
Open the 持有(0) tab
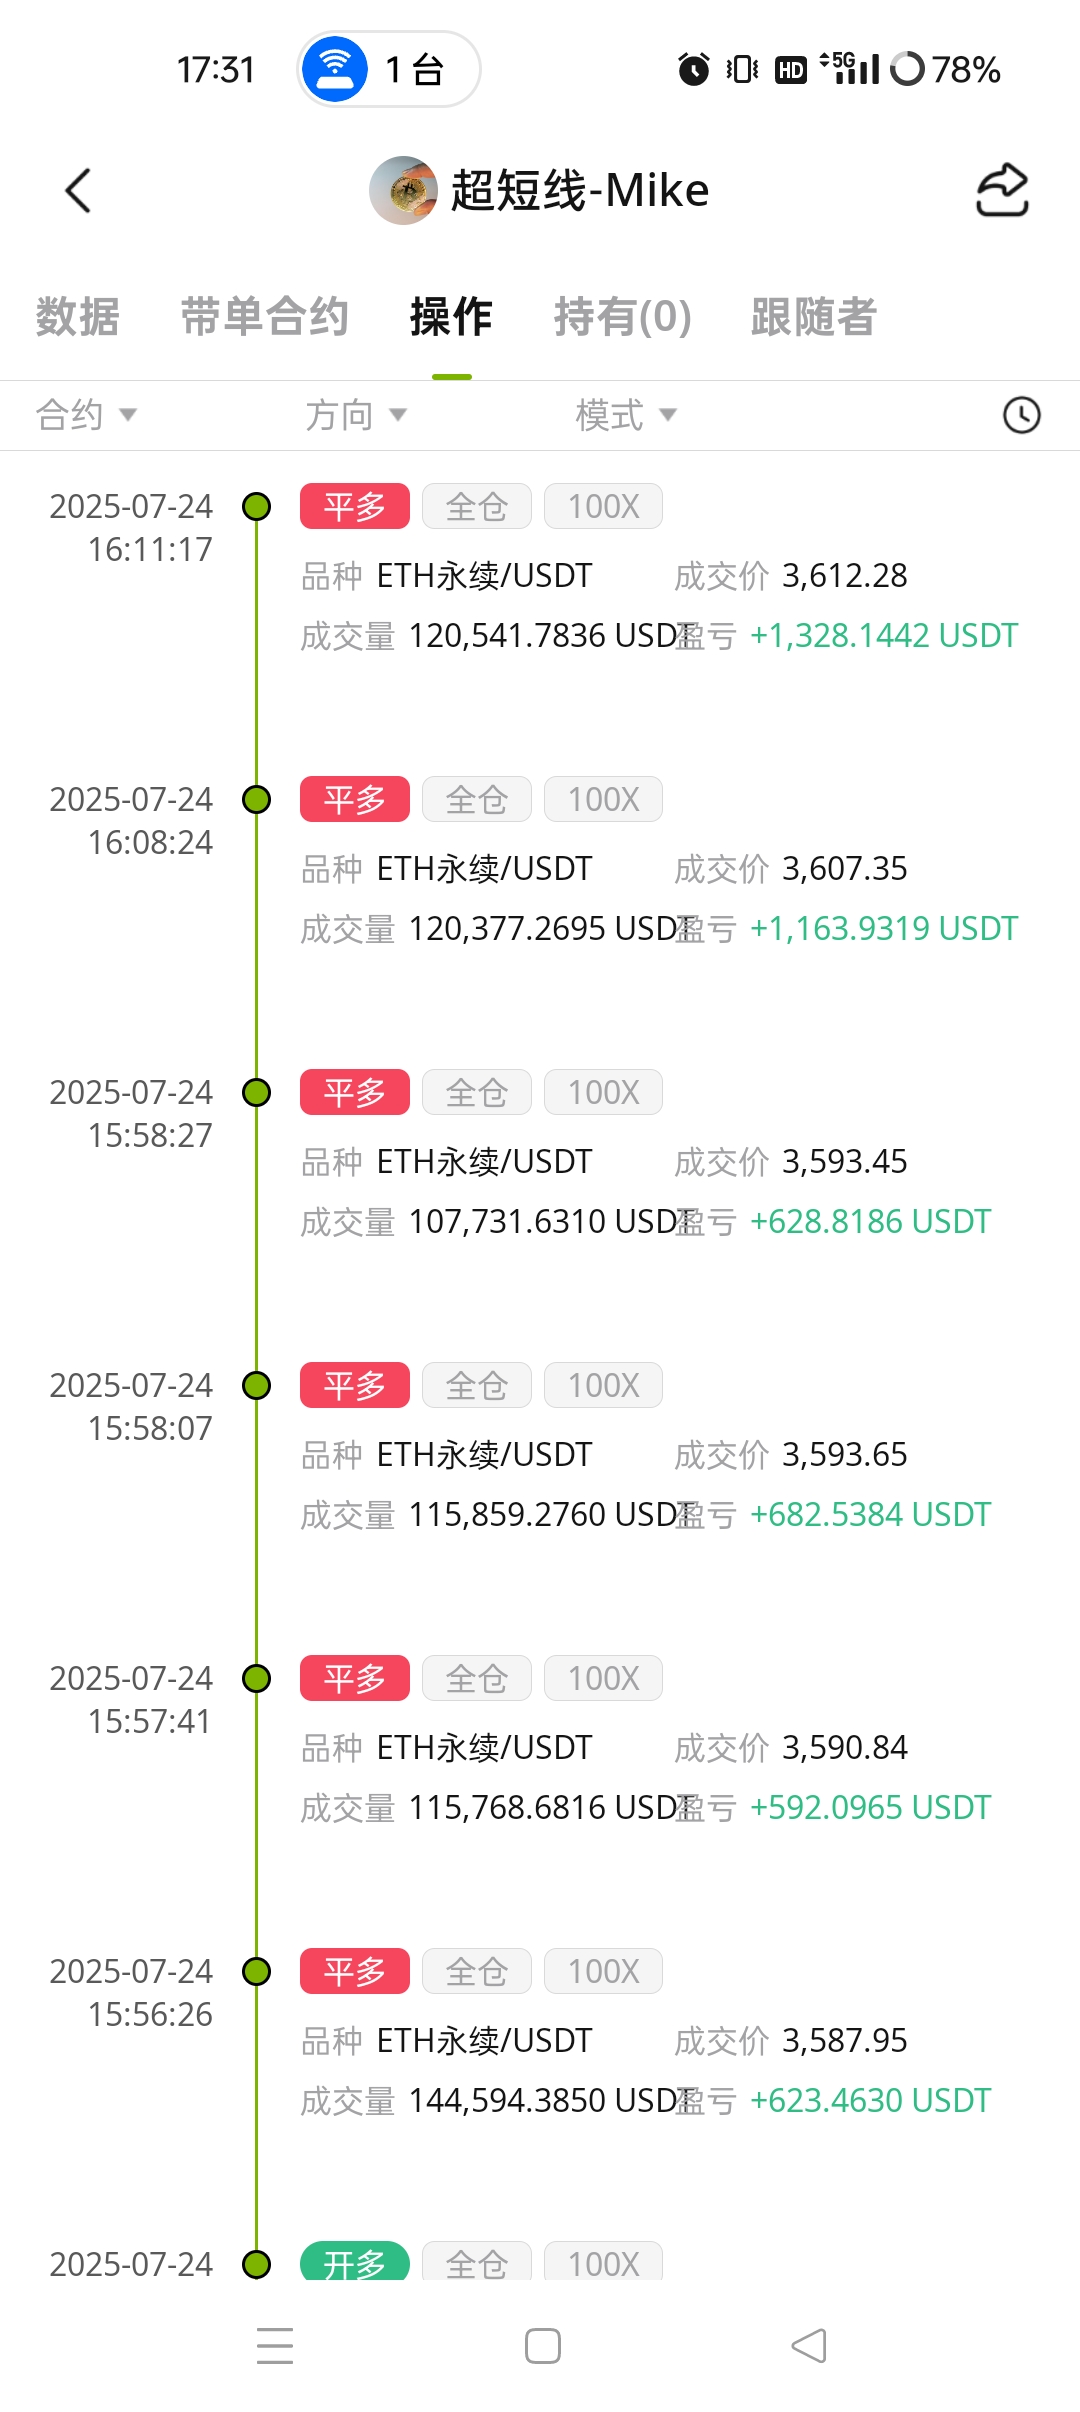click(623, 317)
